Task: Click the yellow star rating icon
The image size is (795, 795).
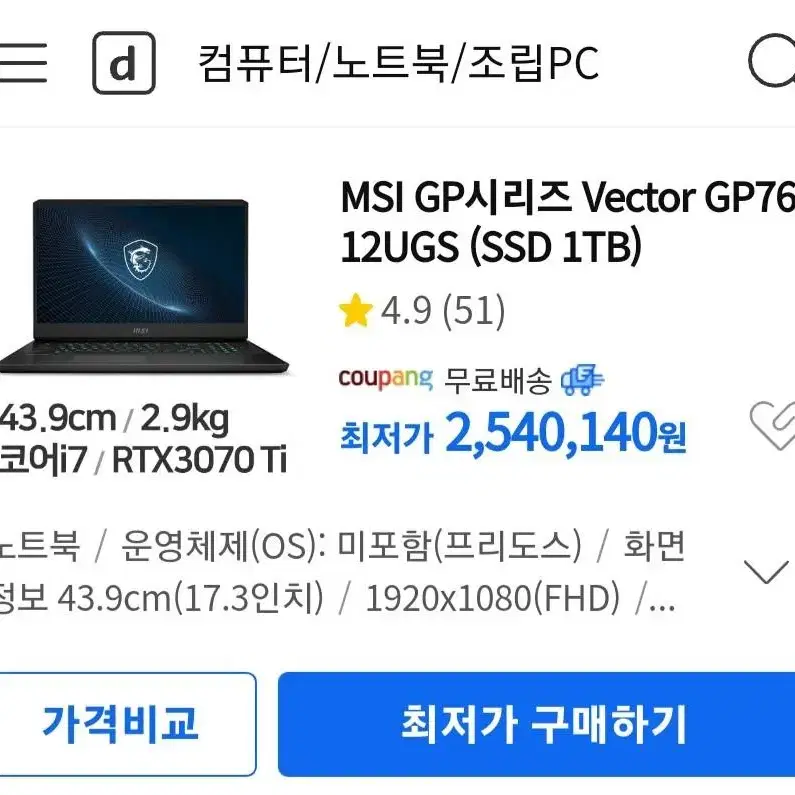Action: [355, 310]
